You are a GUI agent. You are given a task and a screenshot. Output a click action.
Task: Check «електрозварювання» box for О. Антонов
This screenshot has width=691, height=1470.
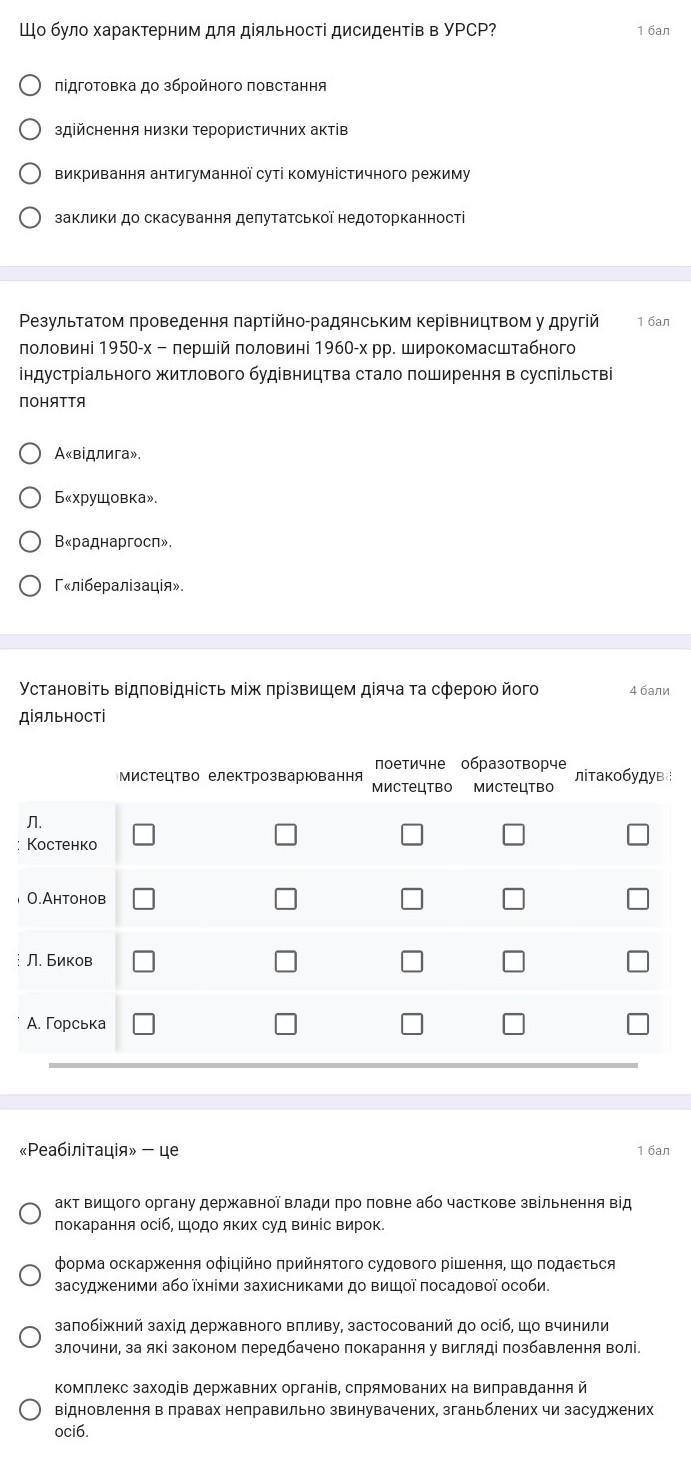pos(286,898)
